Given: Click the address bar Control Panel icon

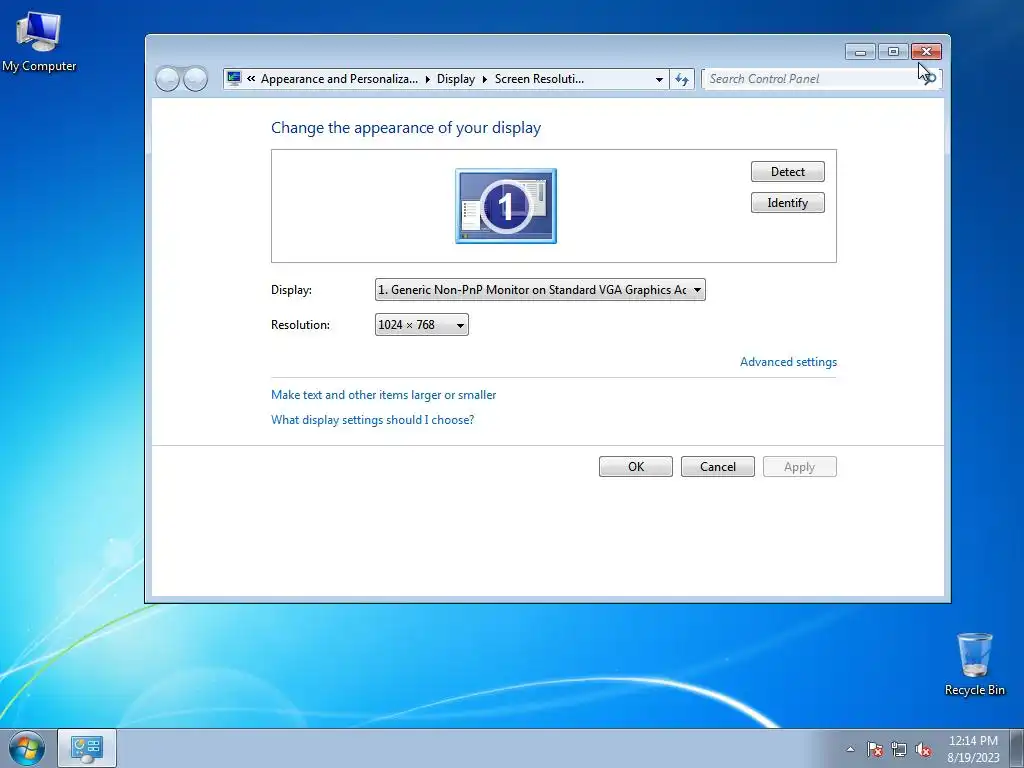Looking at the screenshot, I should pos(234,79).
